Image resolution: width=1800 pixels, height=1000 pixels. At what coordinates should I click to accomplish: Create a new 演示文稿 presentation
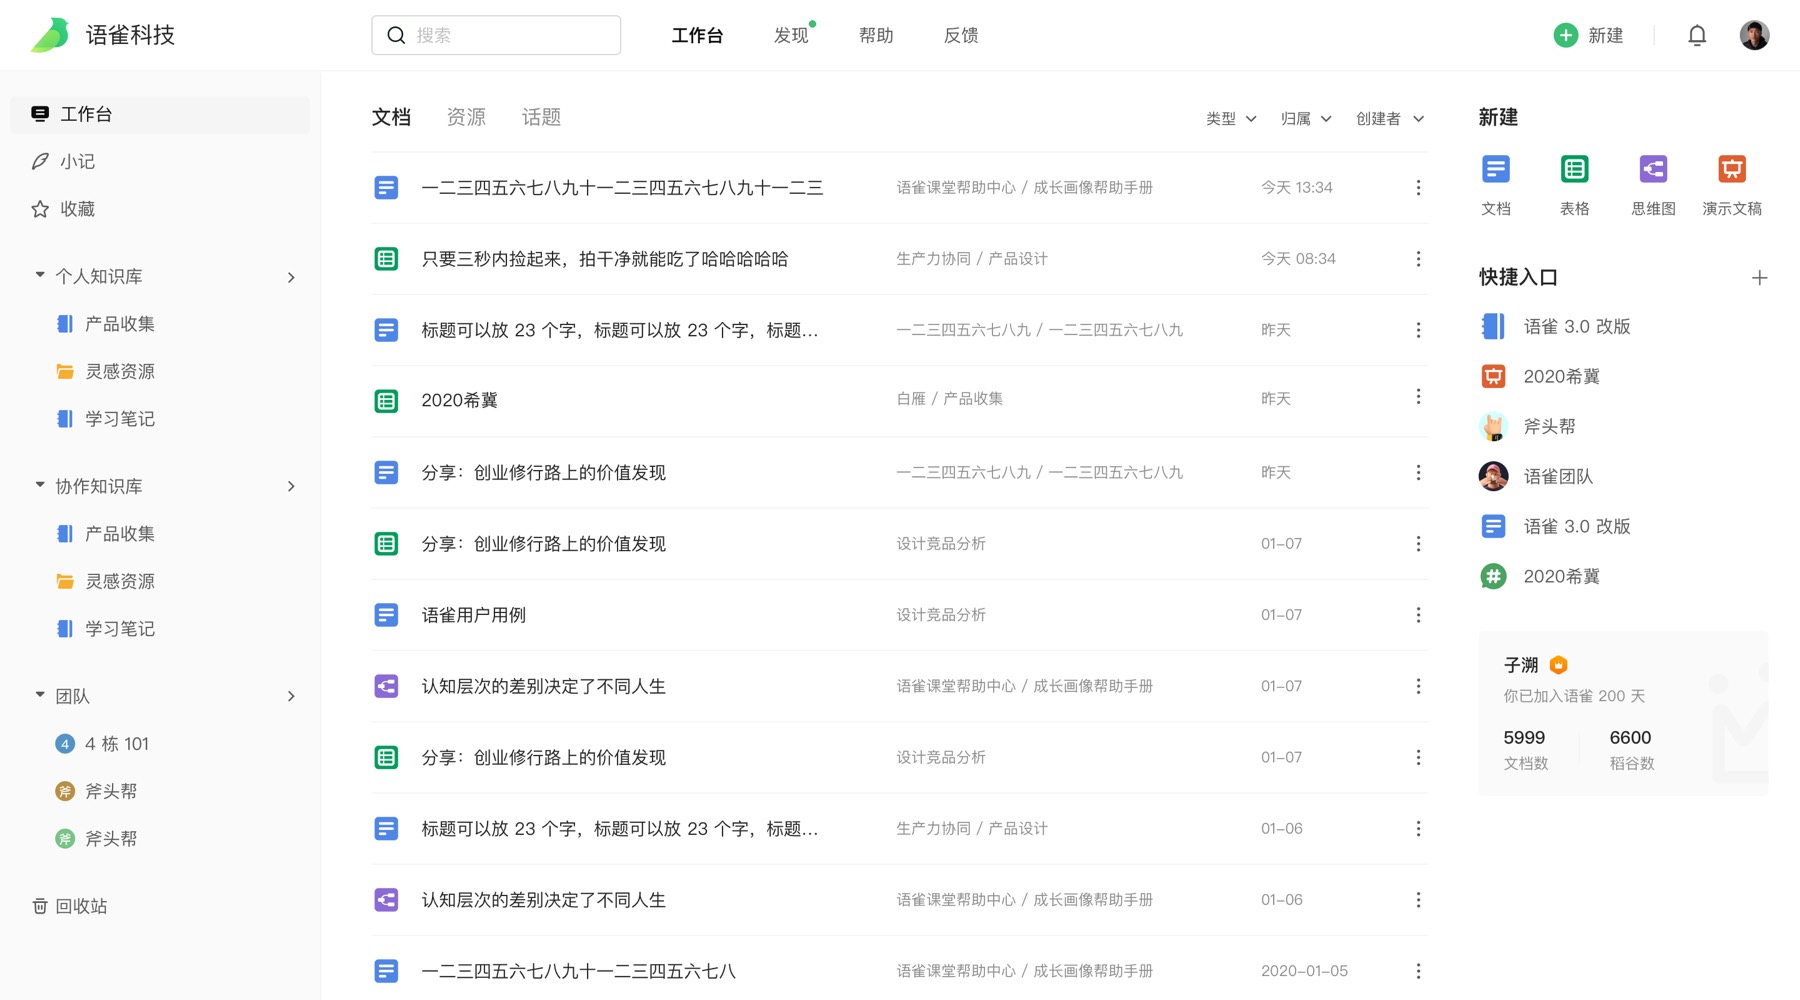(x=1732, y=185)
